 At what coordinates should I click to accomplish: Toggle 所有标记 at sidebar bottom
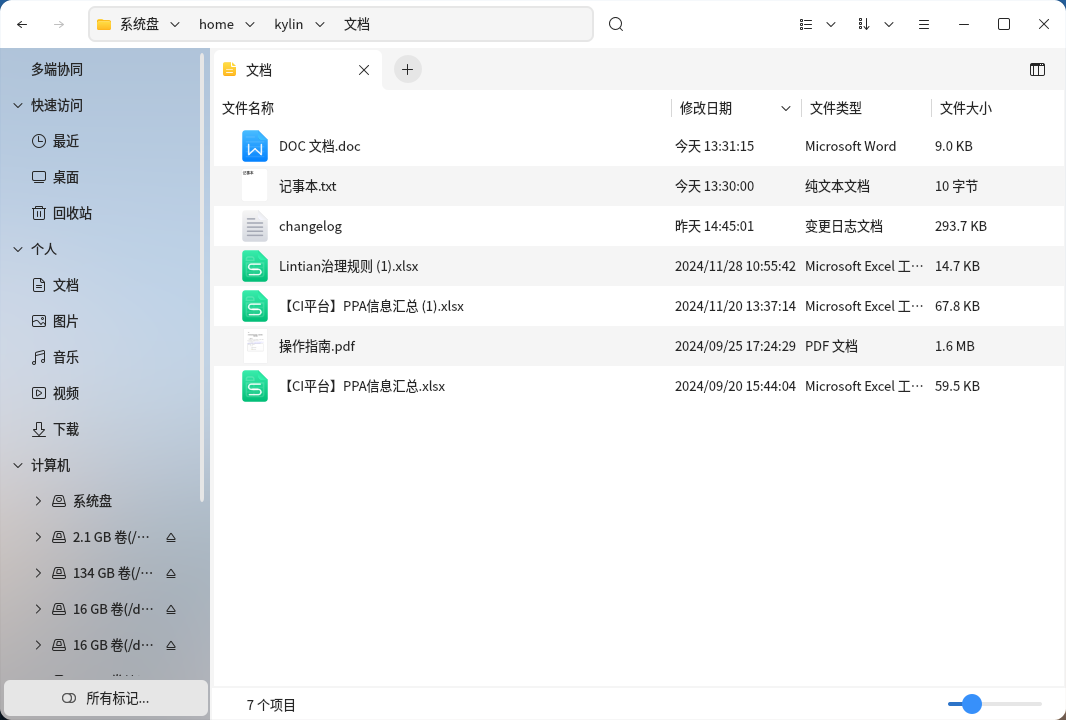(x=105, y=698)
